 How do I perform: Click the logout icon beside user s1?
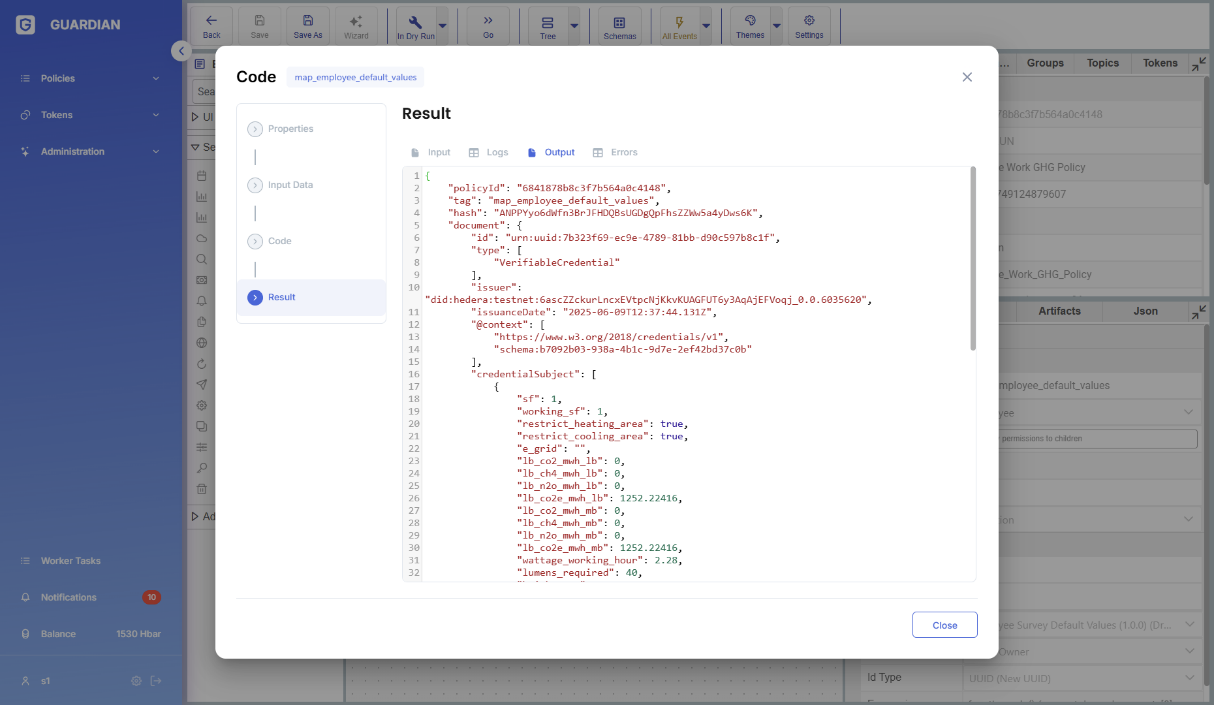pyautogui.click(x=156, y=681)
